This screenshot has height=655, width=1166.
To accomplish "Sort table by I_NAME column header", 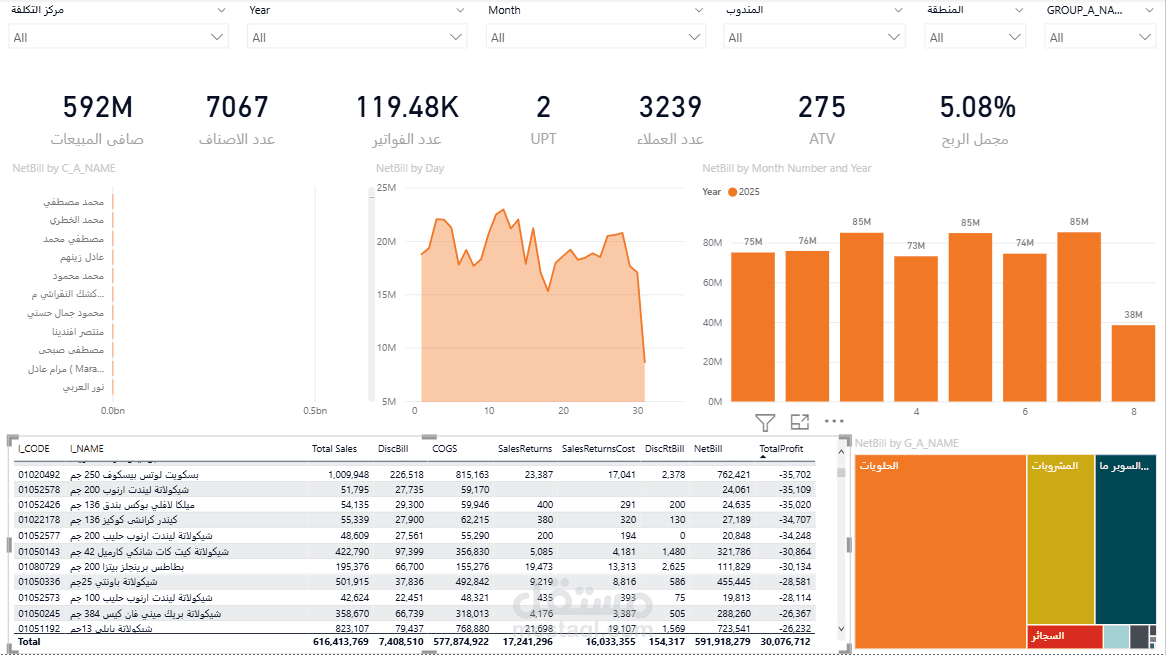I will [87, 449].
